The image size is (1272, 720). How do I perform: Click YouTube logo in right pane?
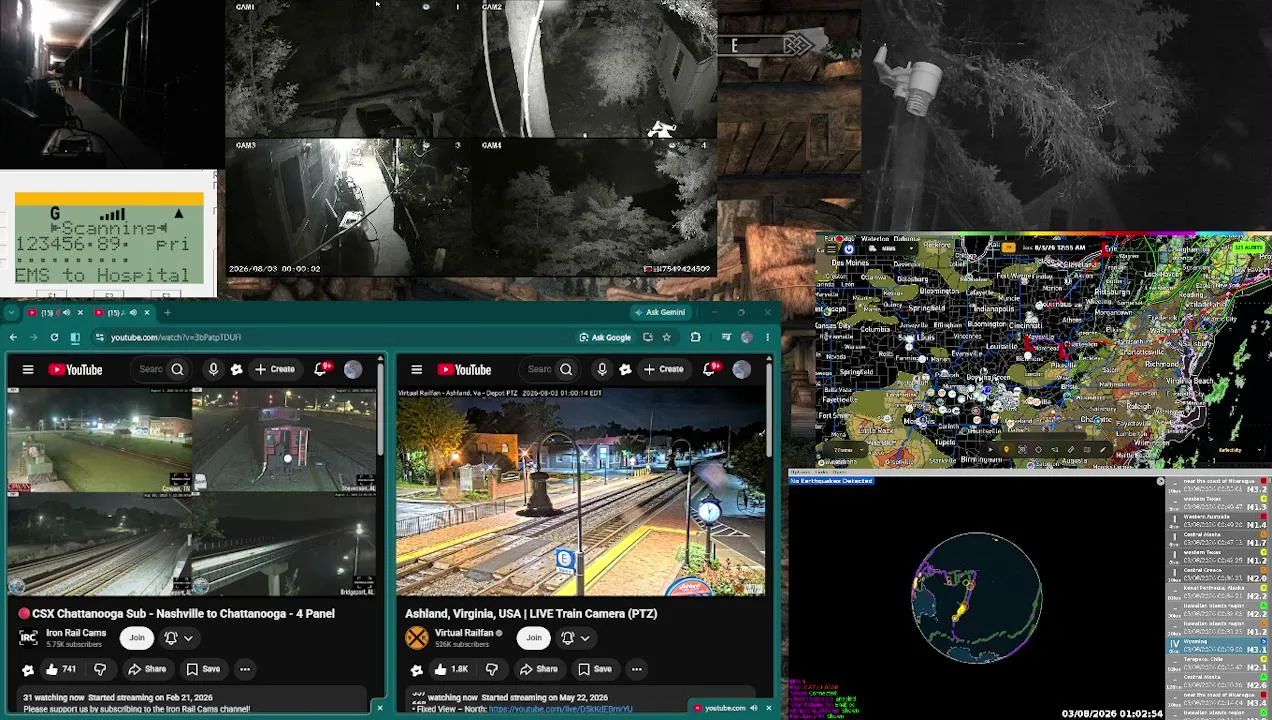(465, 370)
